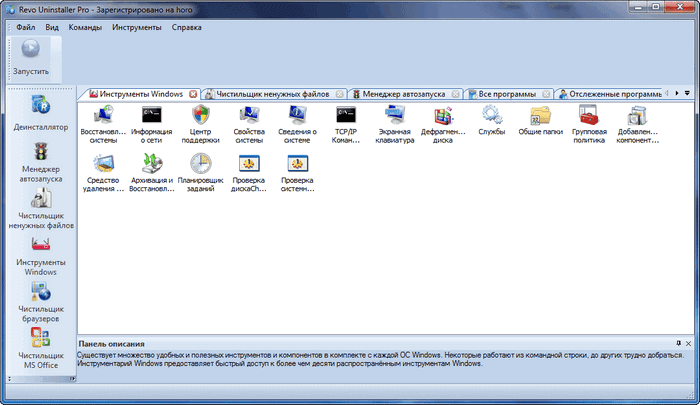Close the Инструменты Windows tab
This screenshot has height=405, width=700.
pyautogui.click(x=193, y=94)
